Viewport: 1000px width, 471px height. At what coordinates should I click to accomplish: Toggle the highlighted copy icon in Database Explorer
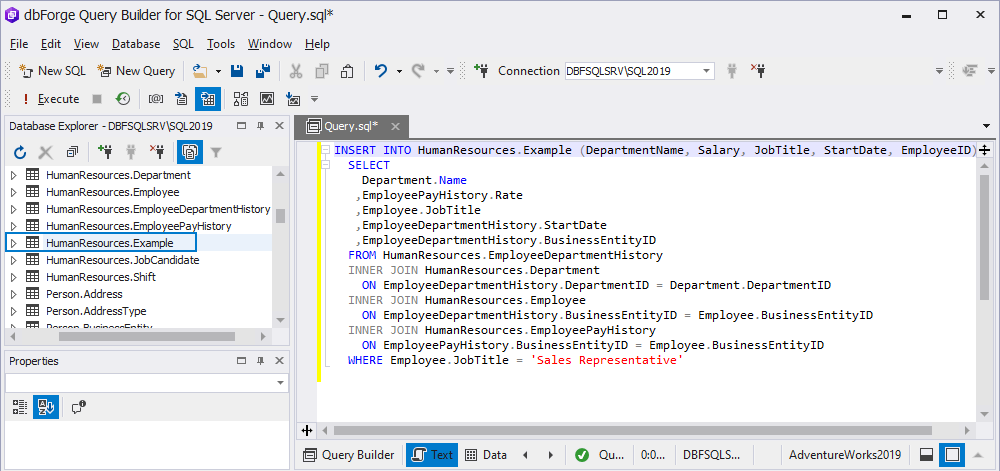click(189, 152)
